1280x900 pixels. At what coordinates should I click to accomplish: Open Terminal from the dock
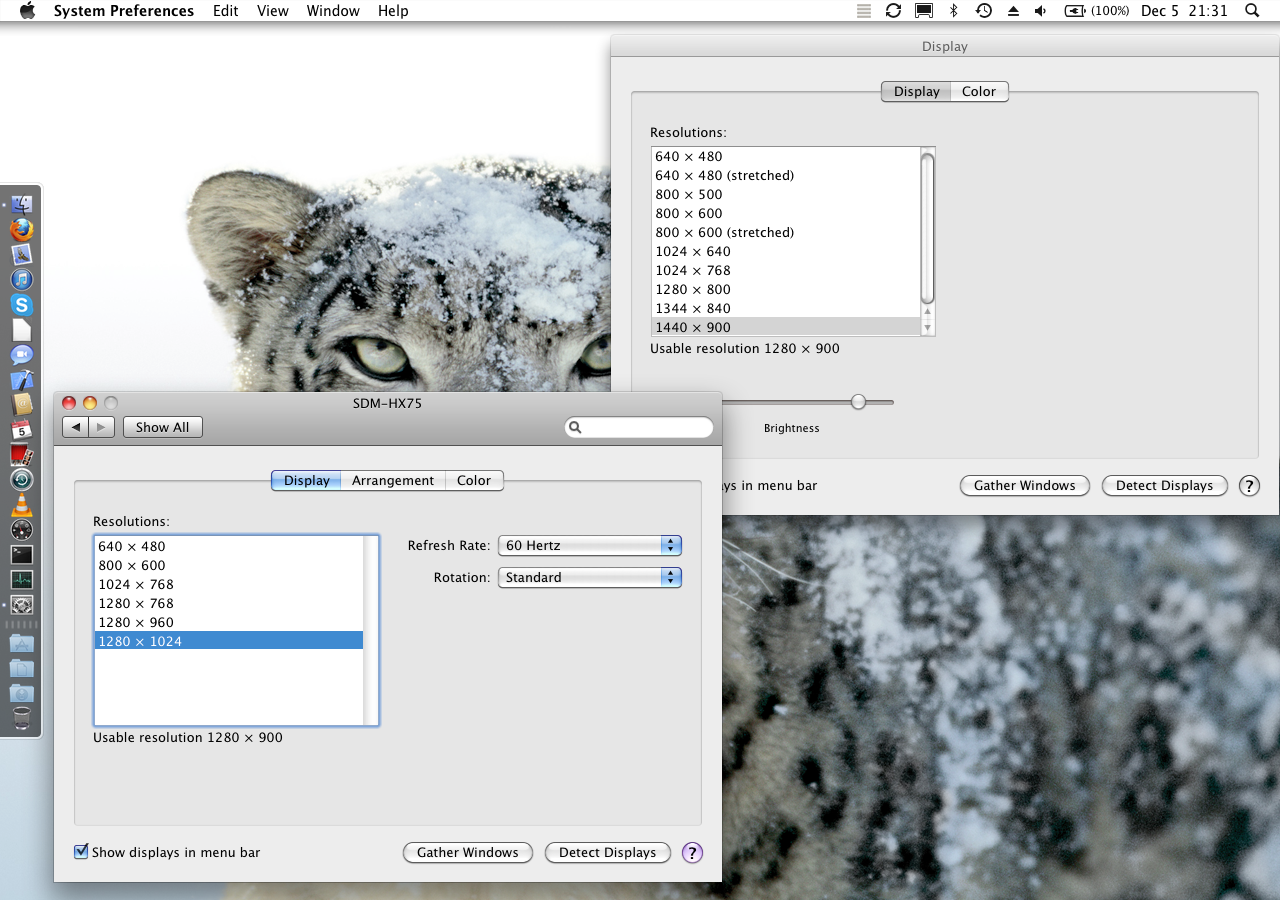coord(22,554)
